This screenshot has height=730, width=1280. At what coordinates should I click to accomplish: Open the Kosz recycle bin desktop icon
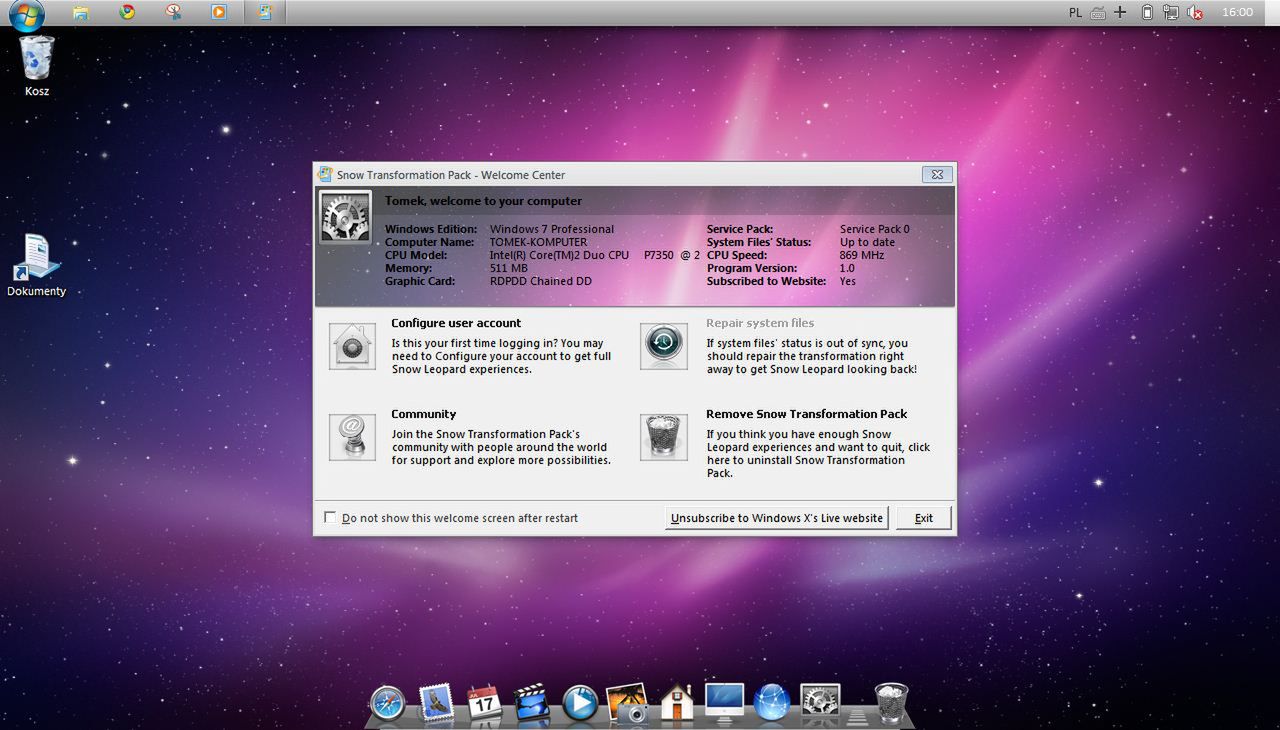tap(37, 66)
